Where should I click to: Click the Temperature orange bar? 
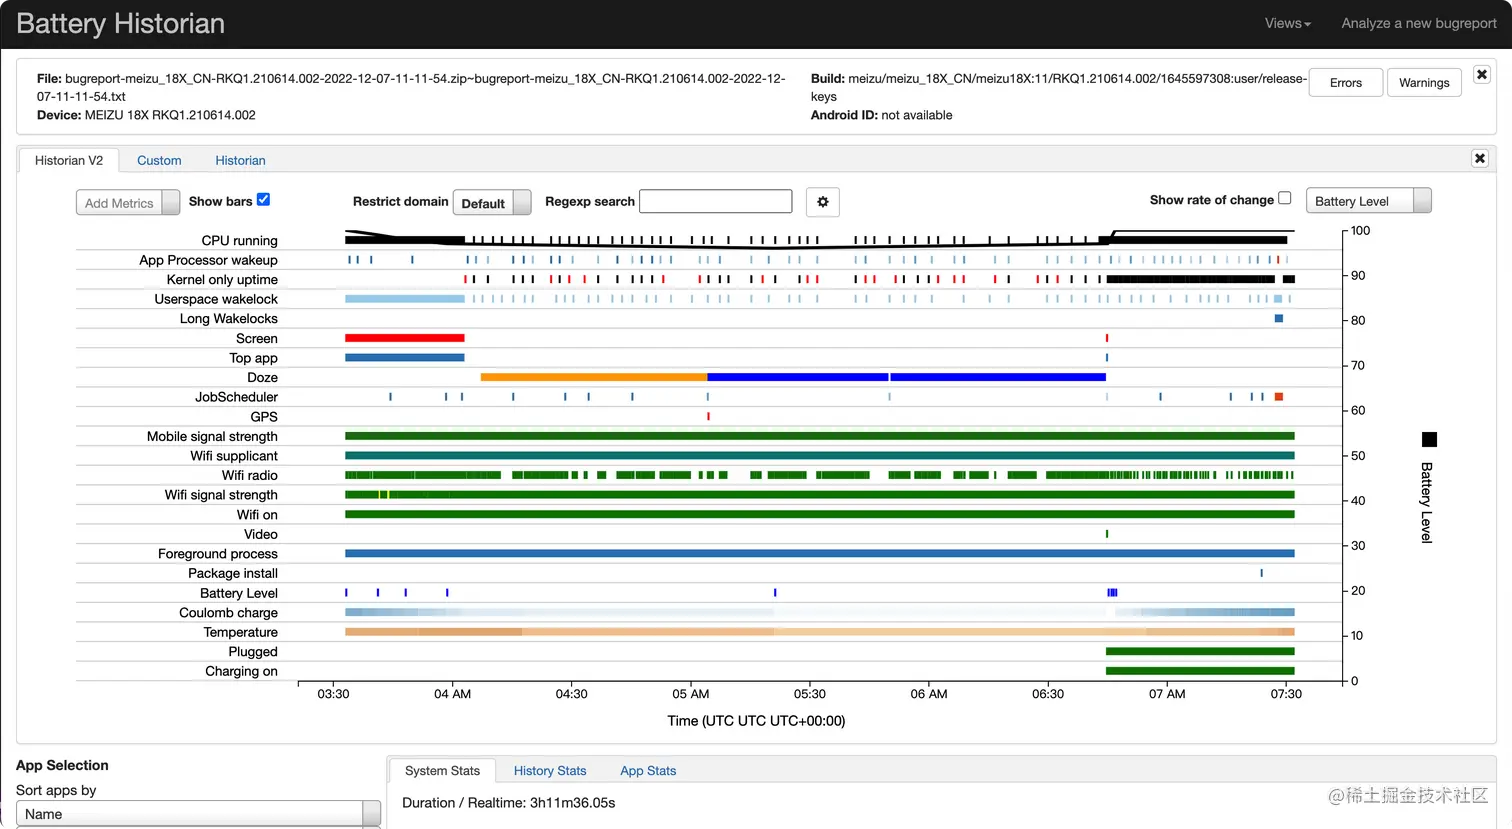pyautogui.click(x=820, y=632)
